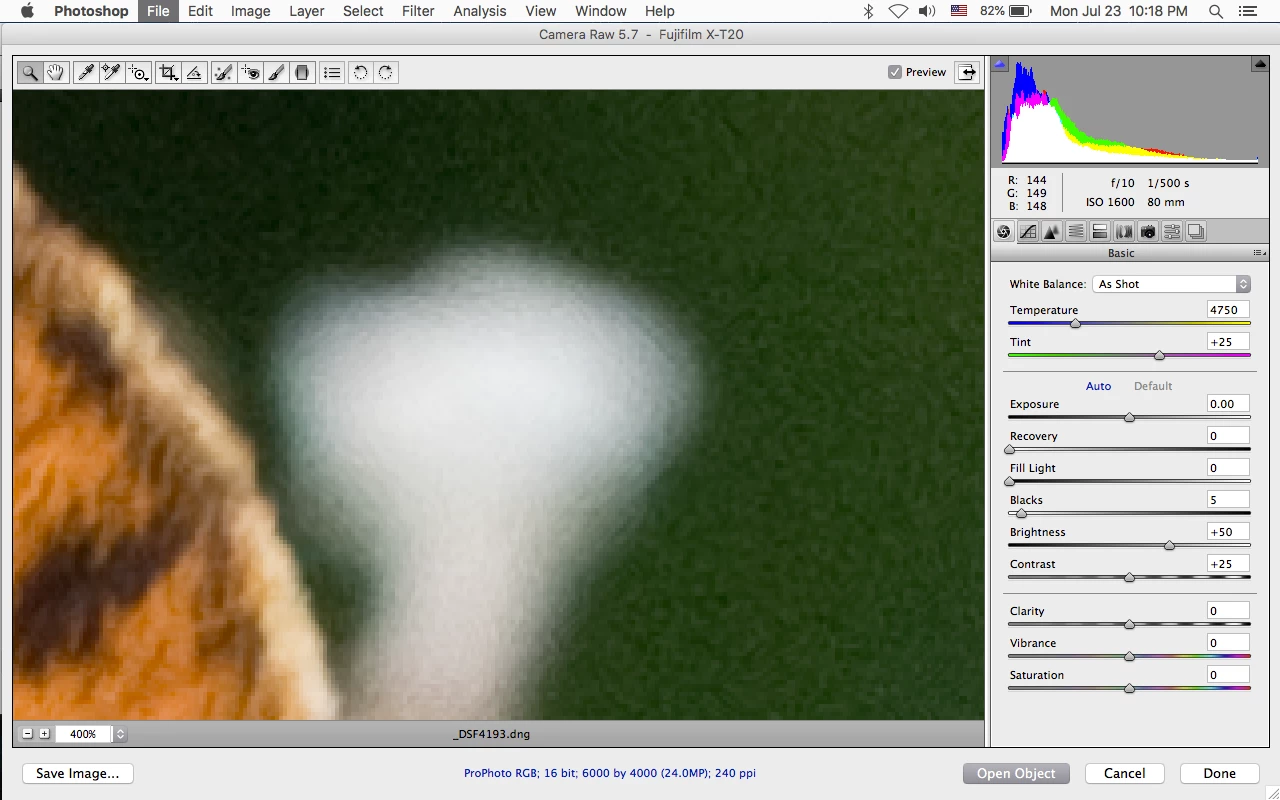The image size is (1280, 800).
Task: Click the Save Image button
Action: 78,773
